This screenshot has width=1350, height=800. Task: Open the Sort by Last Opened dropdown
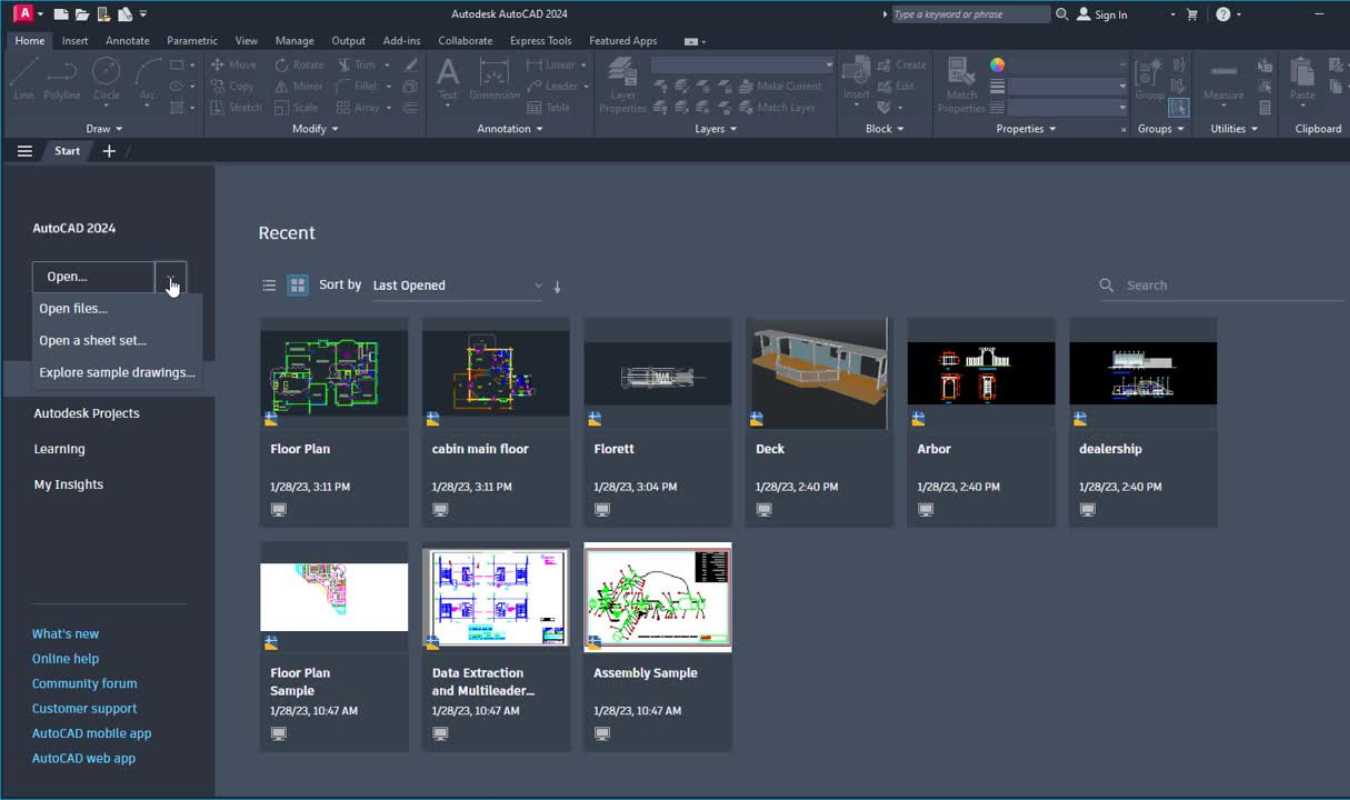(457, 285)
